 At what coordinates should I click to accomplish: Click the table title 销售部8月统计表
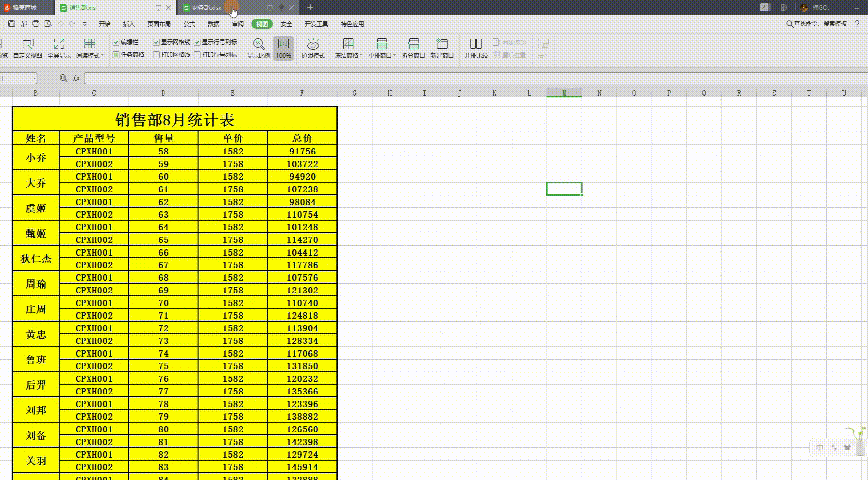175,119
